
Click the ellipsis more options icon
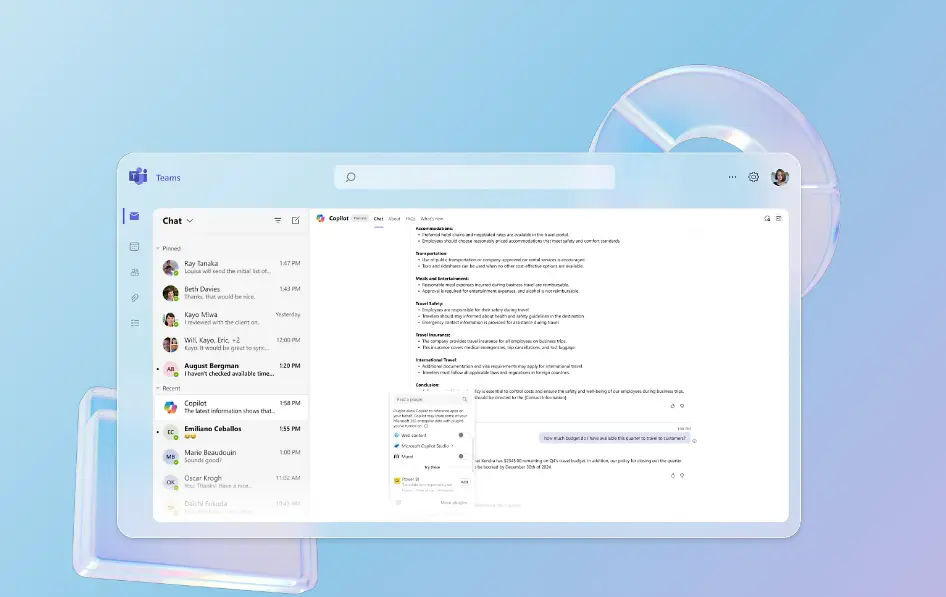(732, 177)
